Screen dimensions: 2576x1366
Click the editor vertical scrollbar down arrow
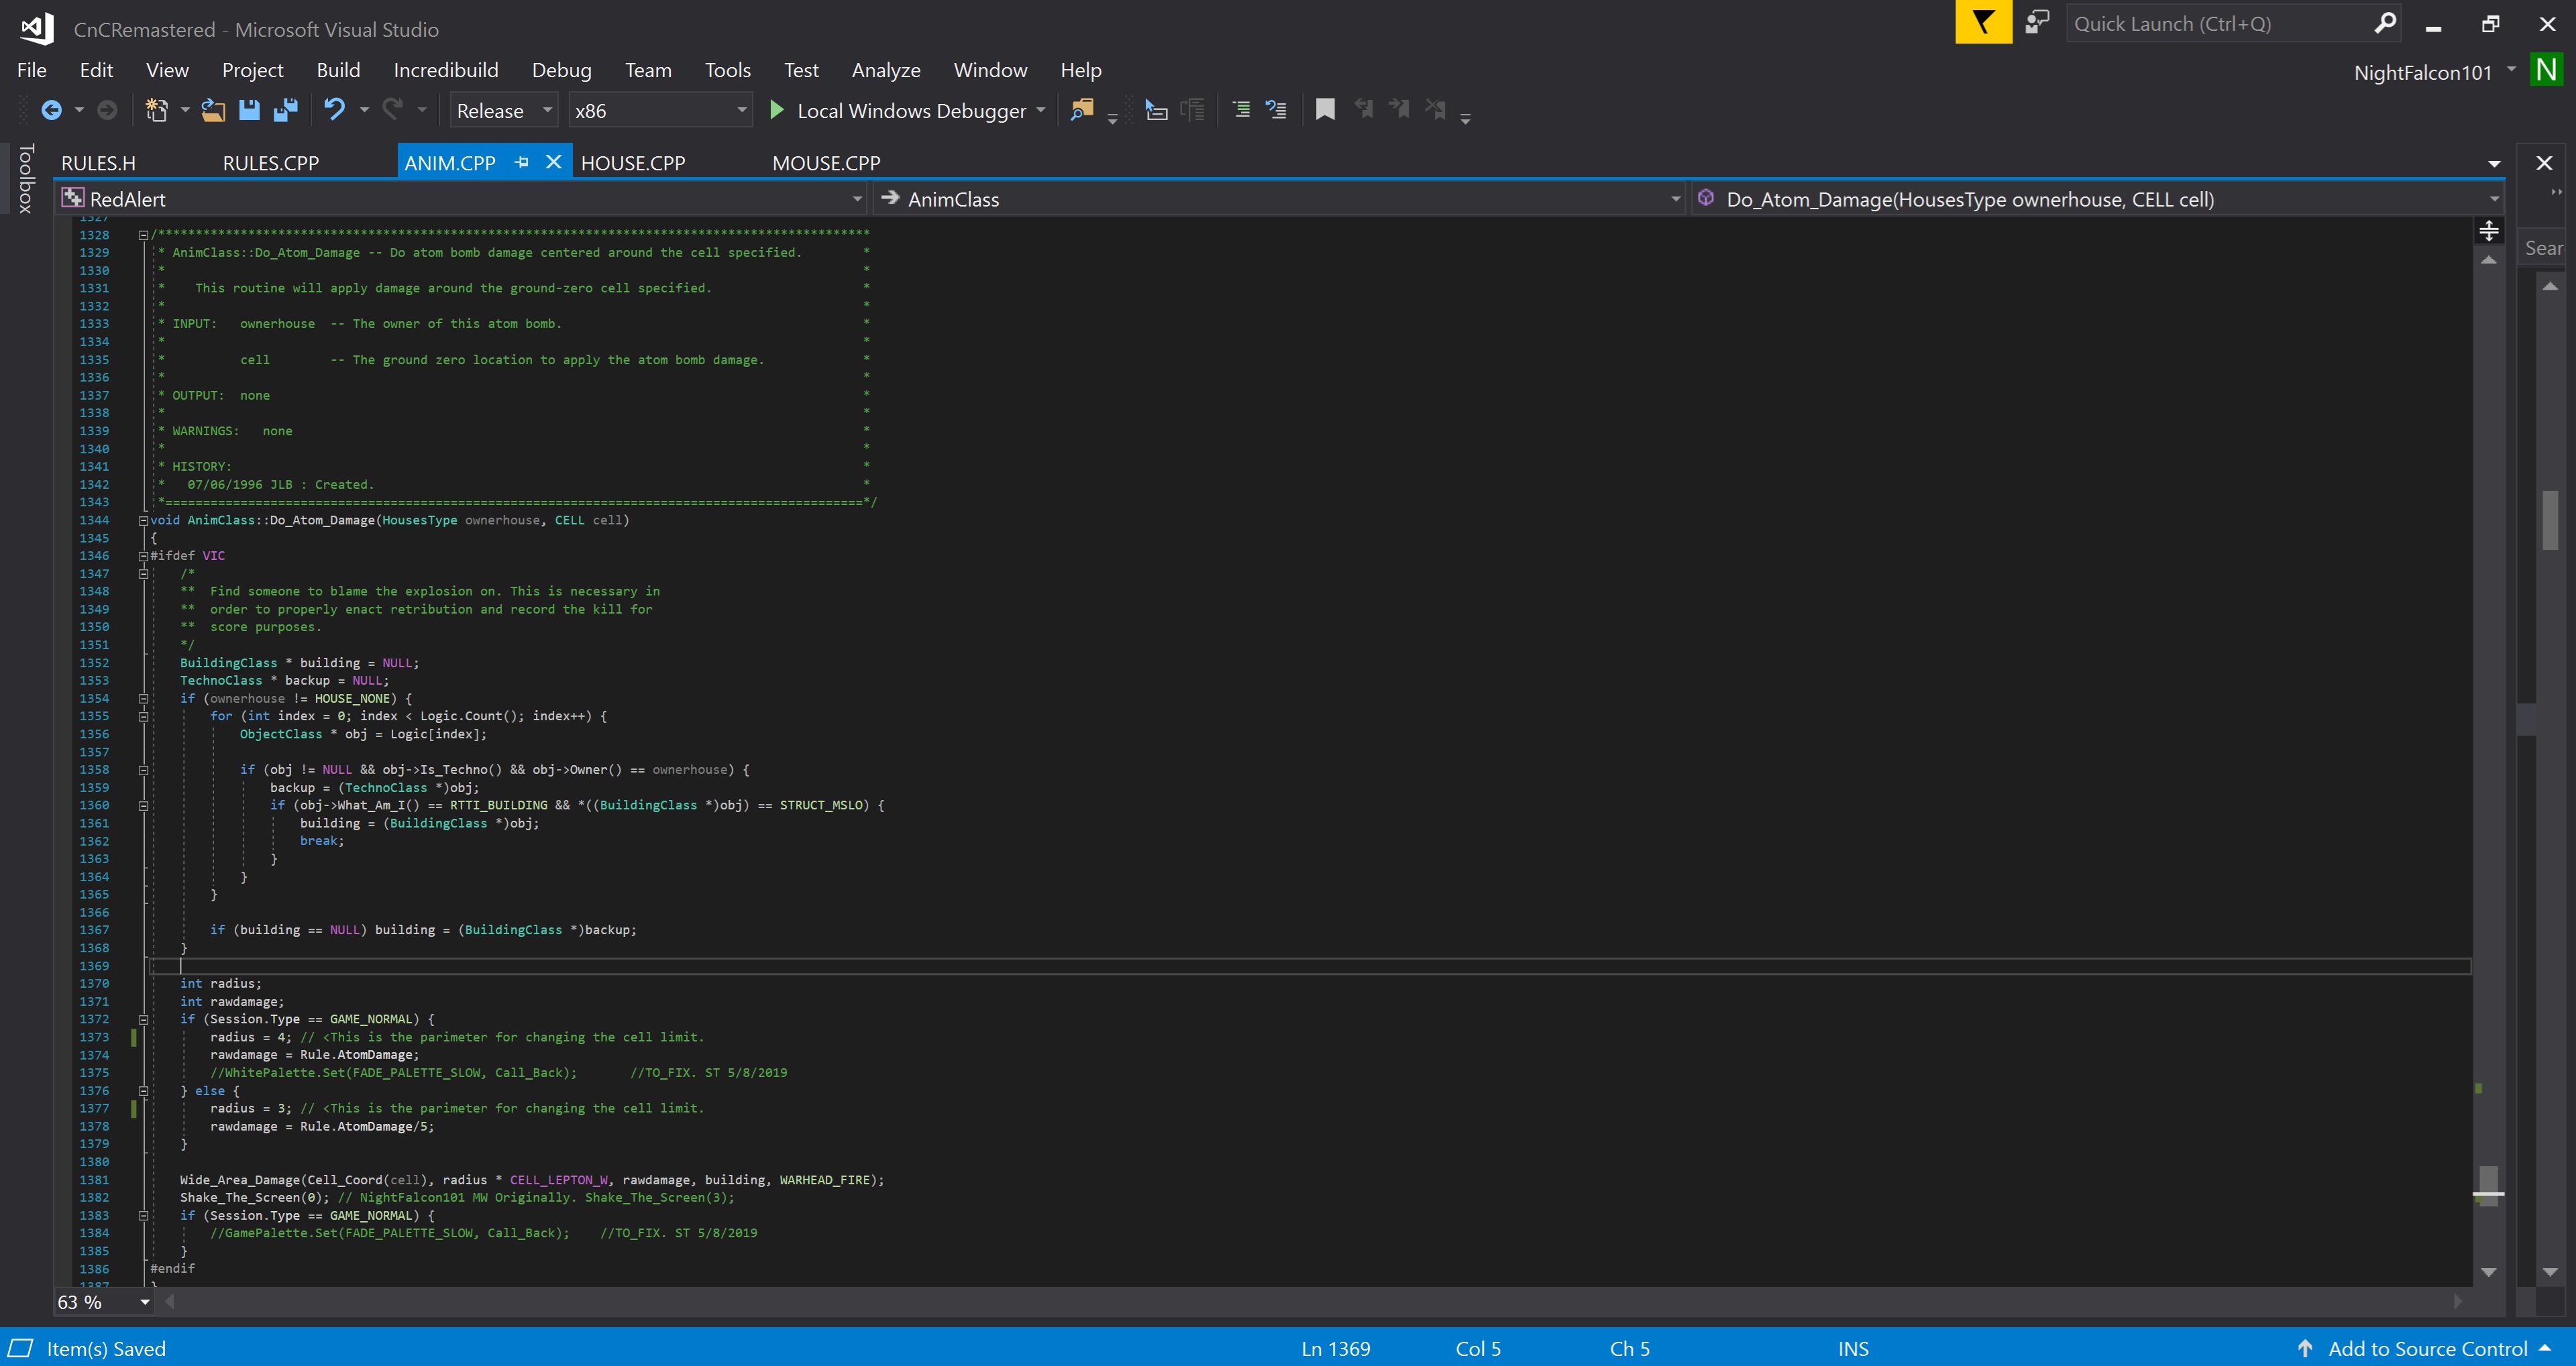pos(2489,1272)
